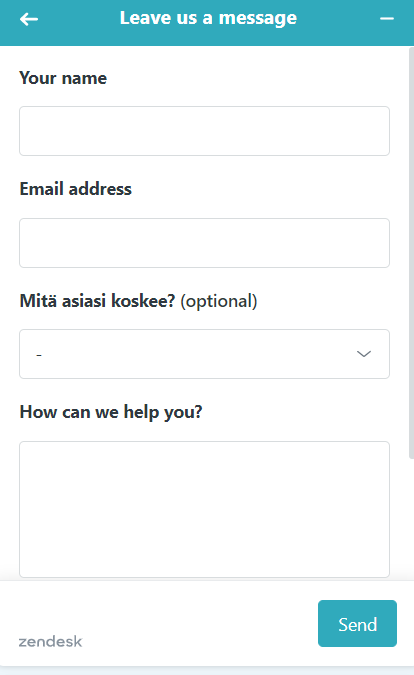Open the zendesk logo link
This screenshot has height=675, width=414.
click(50, 641)
